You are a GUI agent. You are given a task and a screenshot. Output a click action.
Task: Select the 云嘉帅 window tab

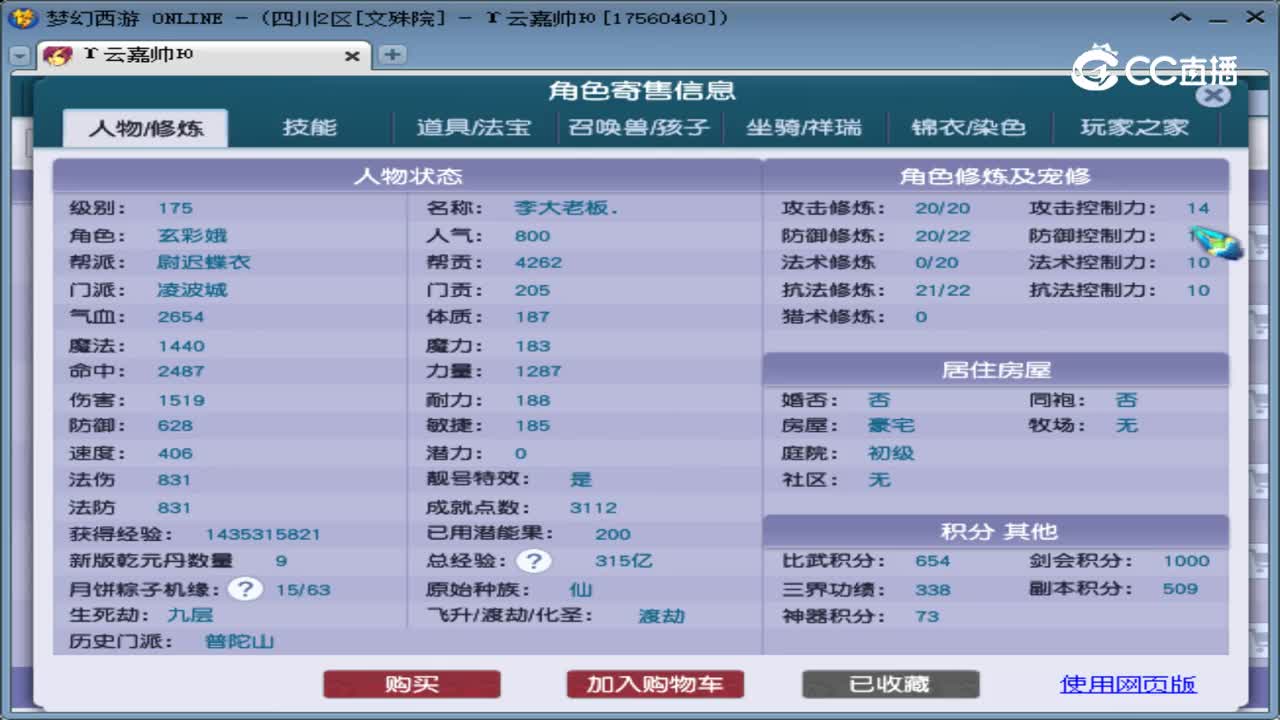[x=204, y=56]
